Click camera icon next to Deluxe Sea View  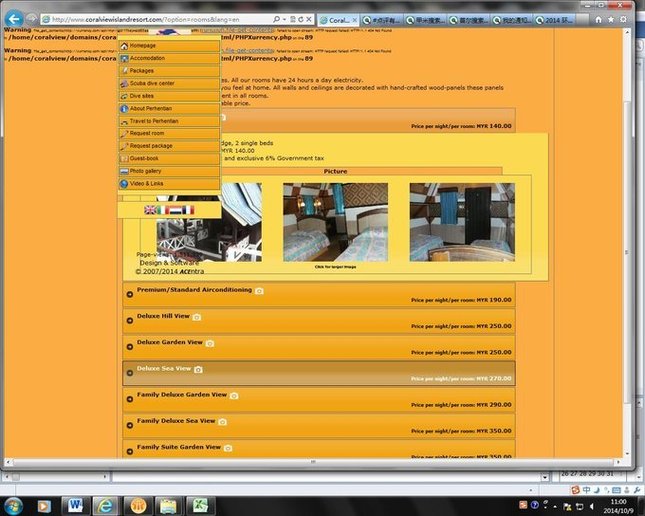click(x=198, y=370)
